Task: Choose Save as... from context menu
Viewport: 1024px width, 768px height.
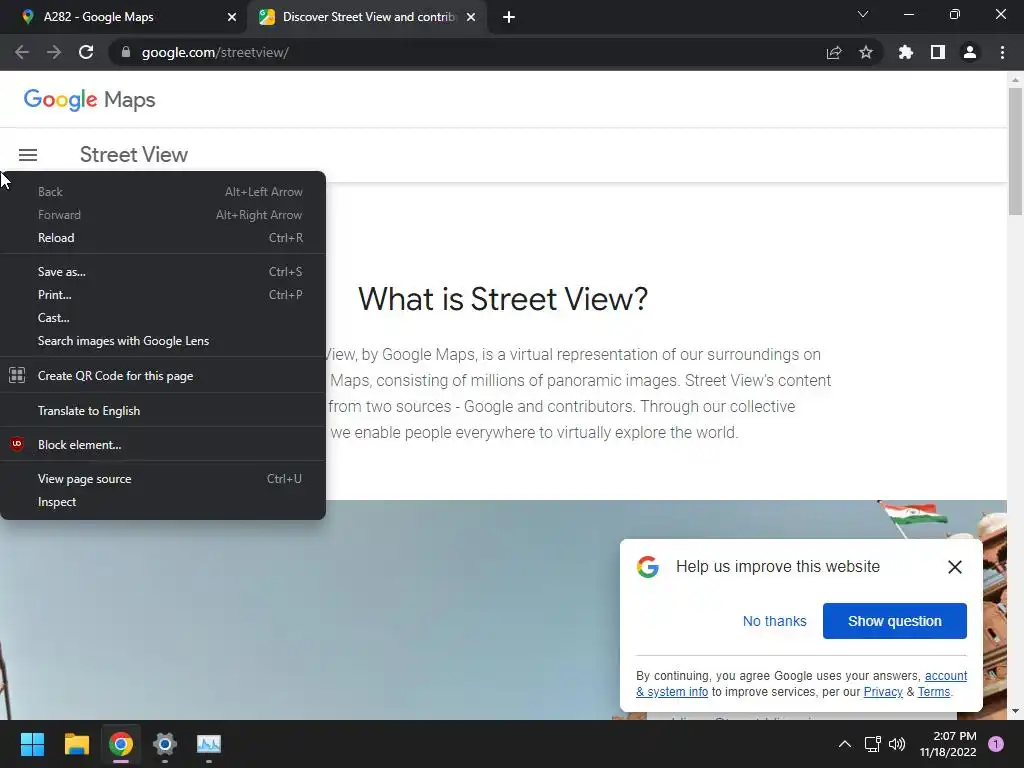Action: click(x=163, y=272)
